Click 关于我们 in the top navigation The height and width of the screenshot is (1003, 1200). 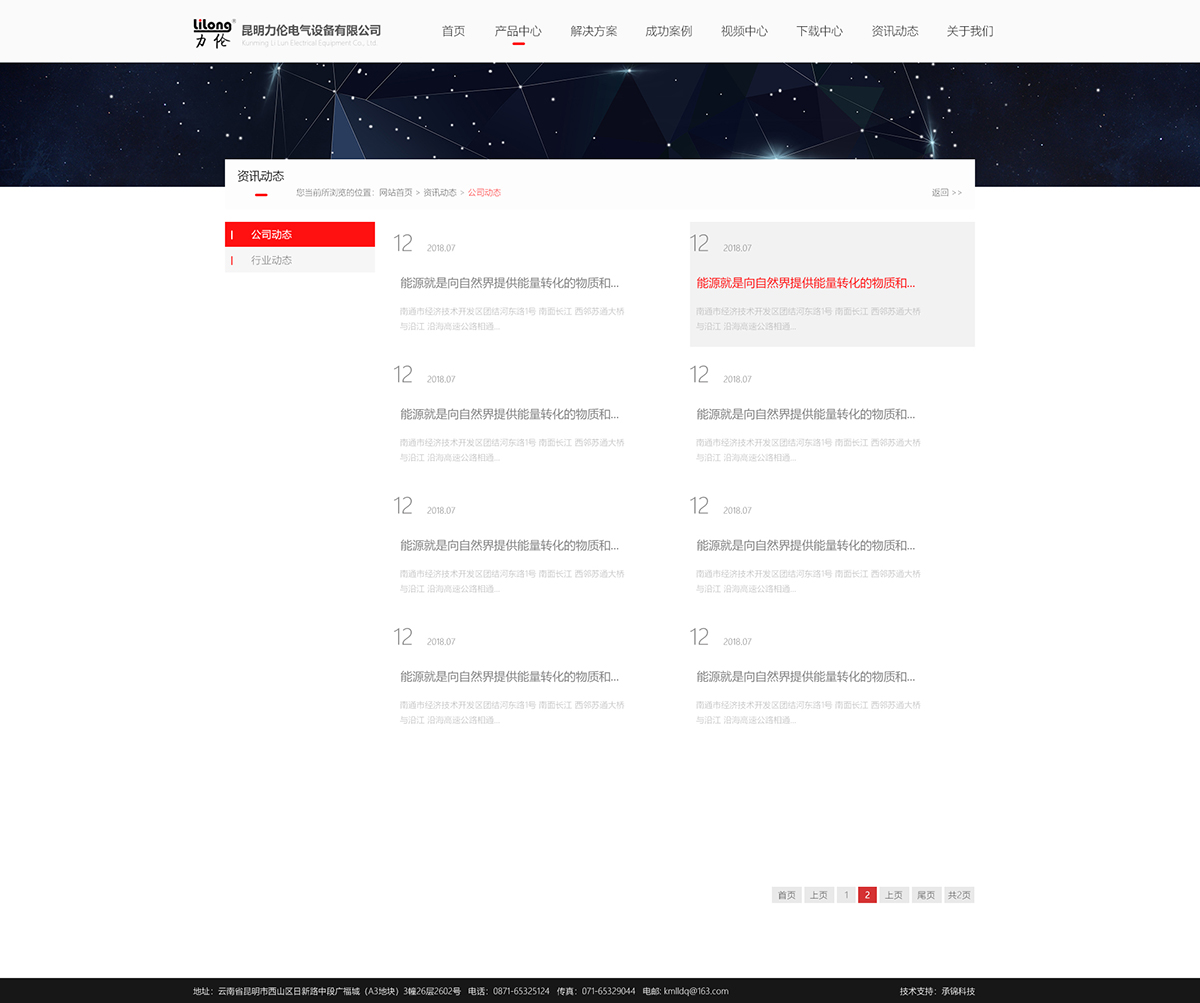click(x=969, y=31)
